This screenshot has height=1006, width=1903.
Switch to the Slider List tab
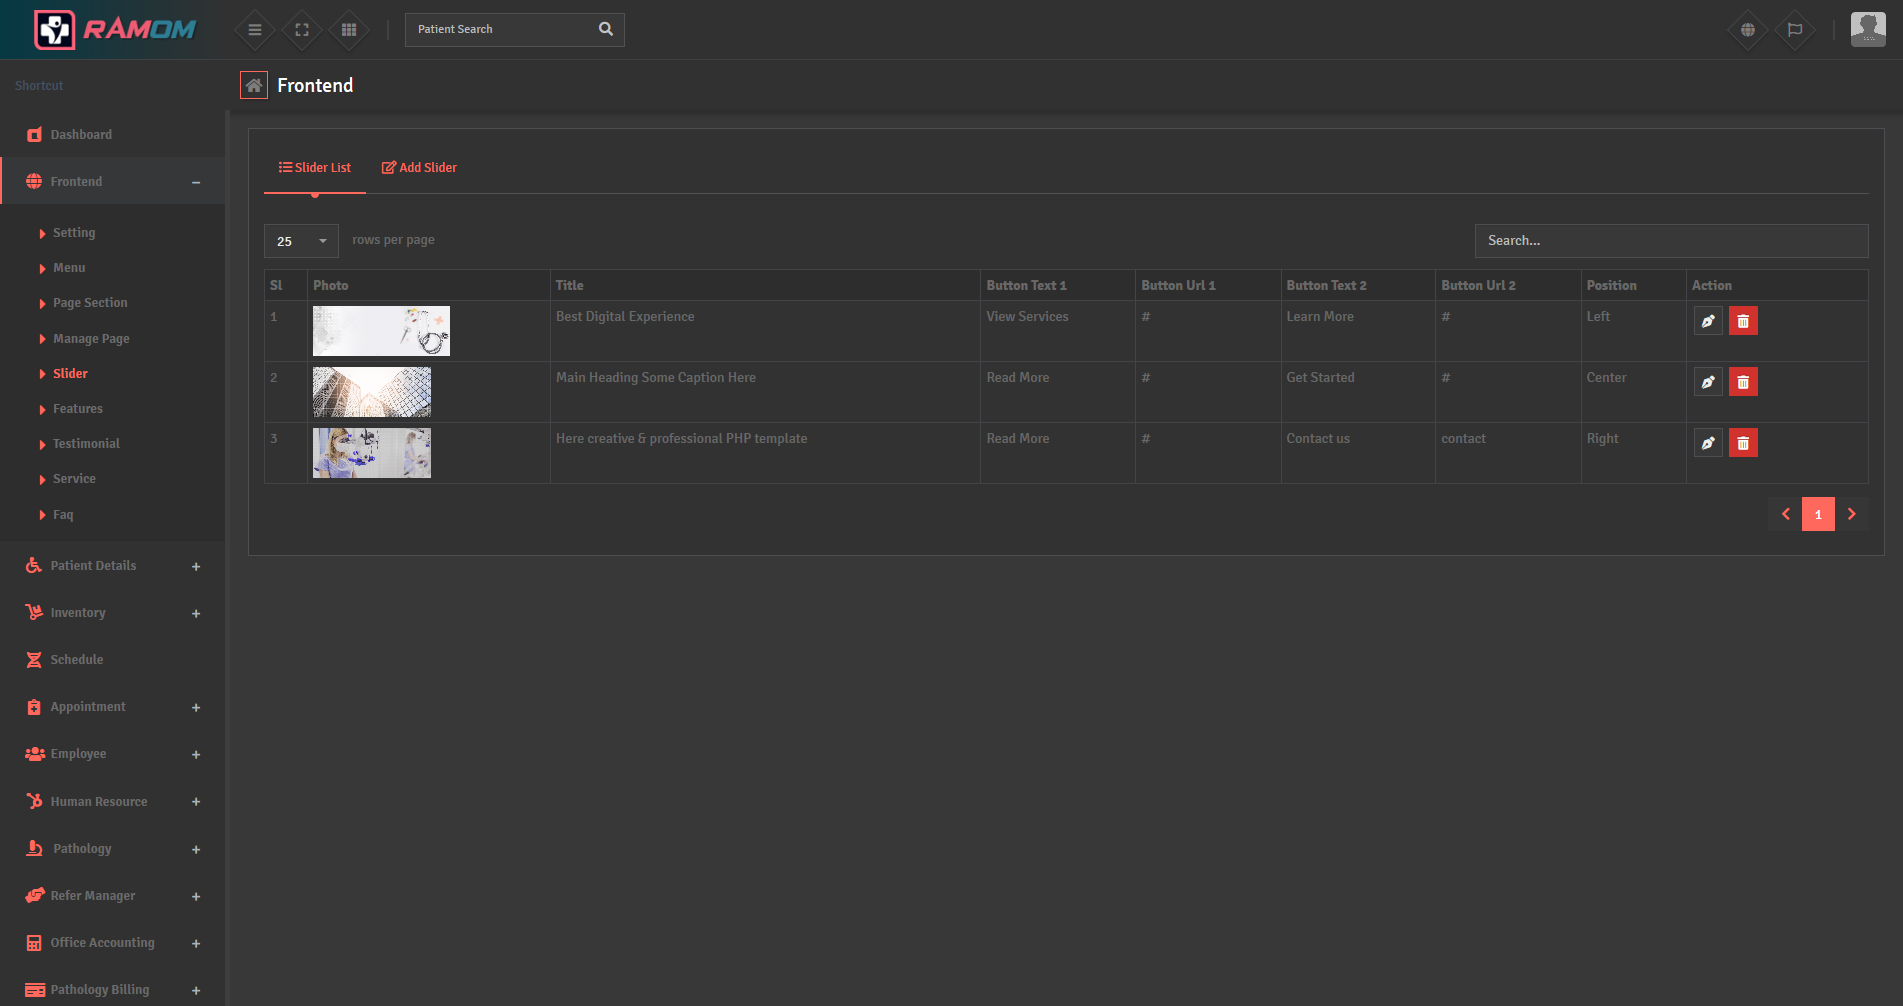pyautogui.click(x=314, y=167)
